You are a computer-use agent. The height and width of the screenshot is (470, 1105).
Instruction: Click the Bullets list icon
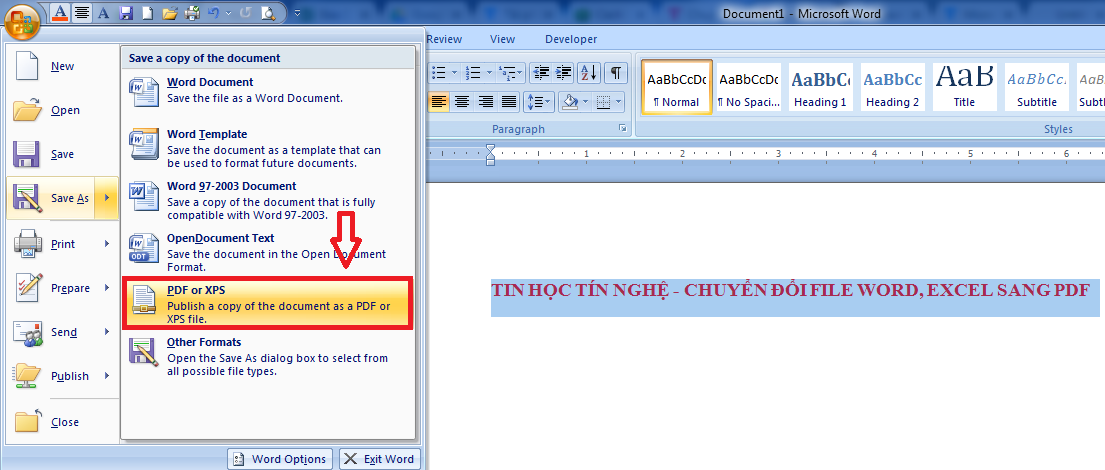click(x=438, y=72)
